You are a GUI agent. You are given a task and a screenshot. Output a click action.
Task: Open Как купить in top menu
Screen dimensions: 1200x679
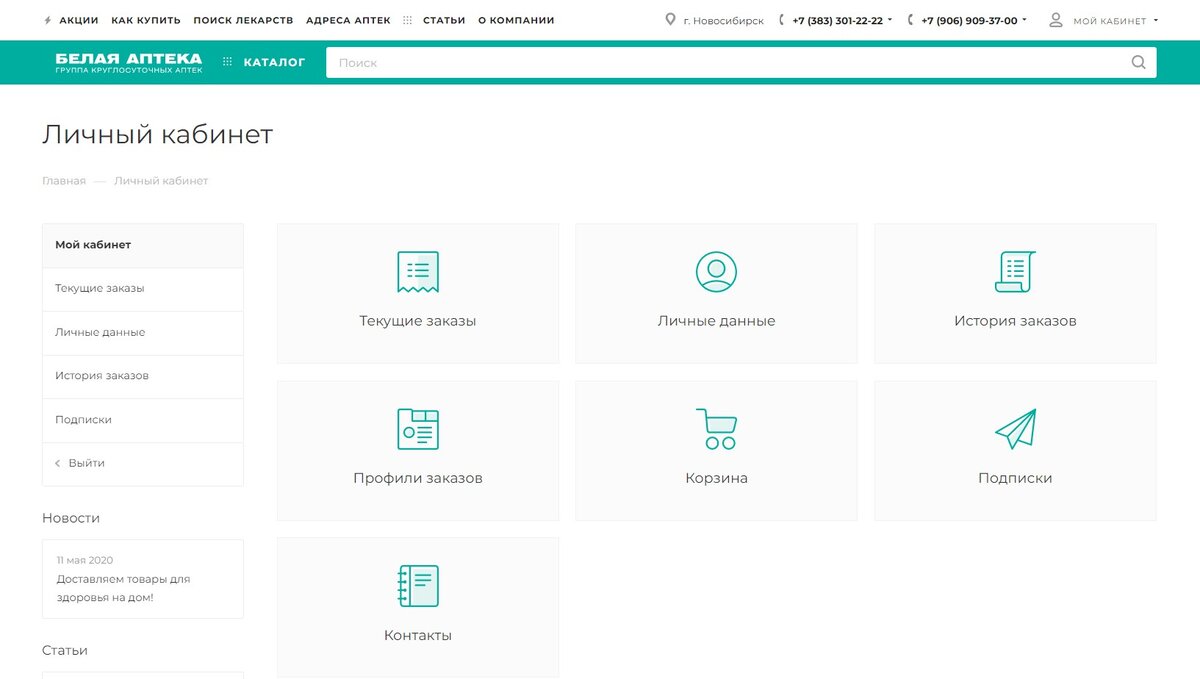point(146,20)
